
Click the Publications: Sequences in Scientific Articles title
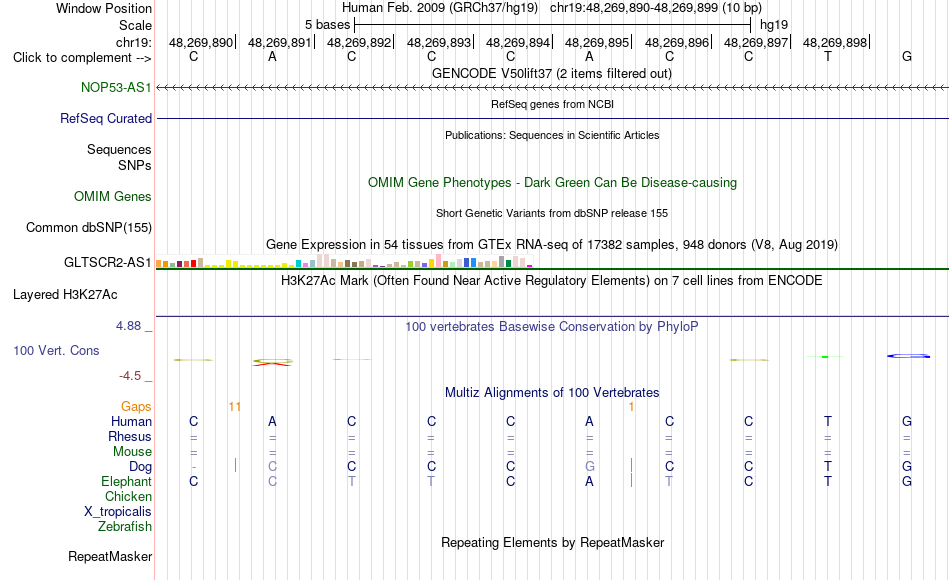pyautogui.click(x=552, y=135)
